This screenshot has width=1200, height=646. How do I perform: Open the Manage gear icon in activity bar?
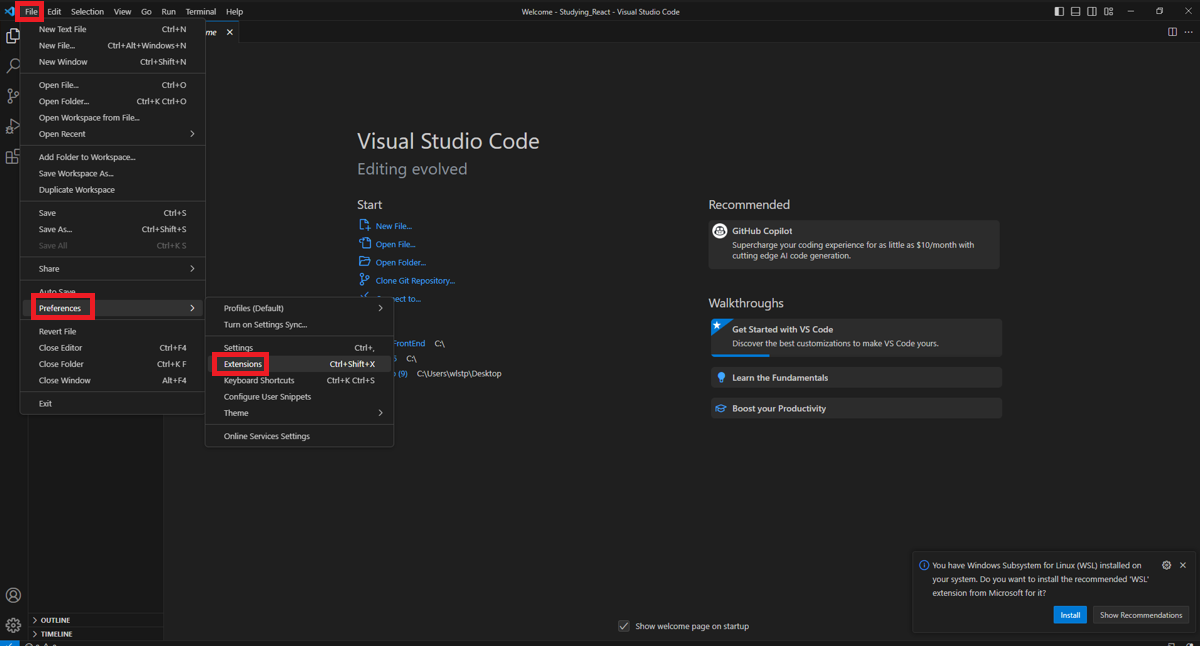coord(13,625)
